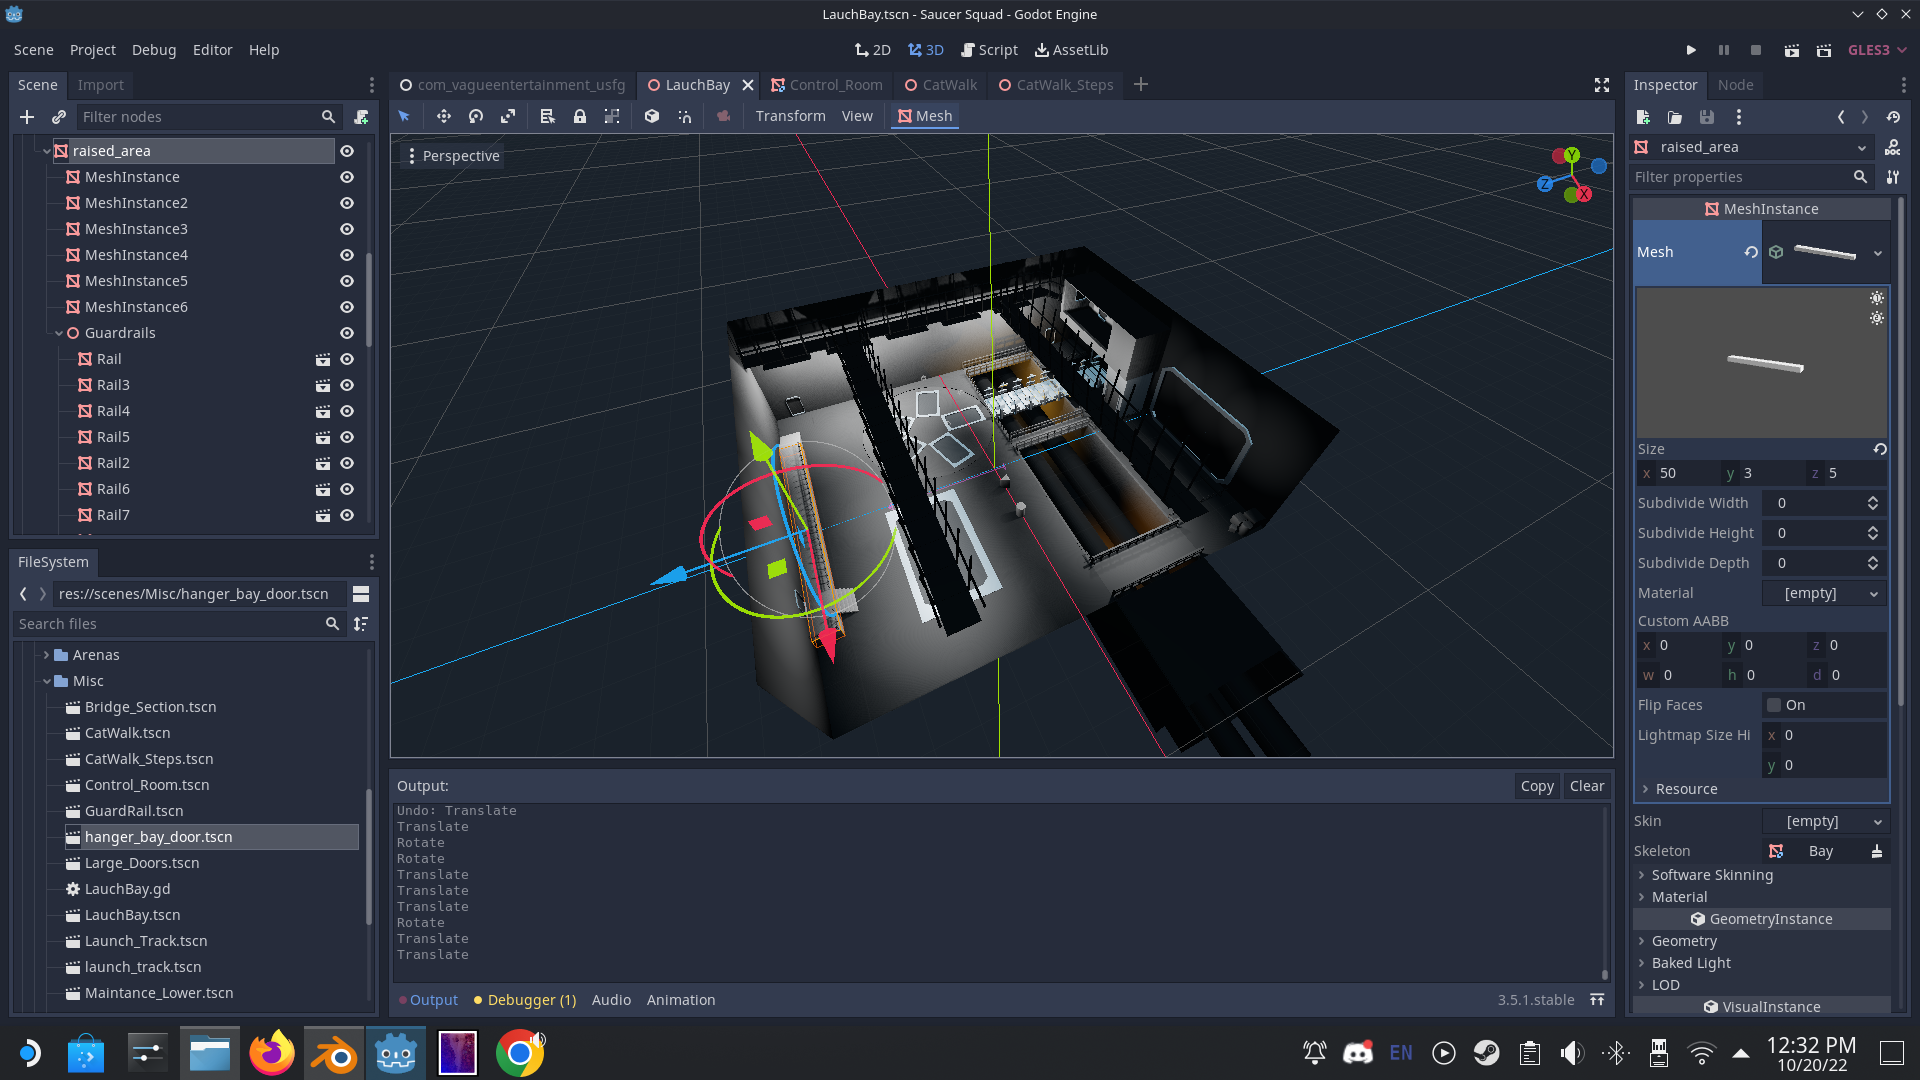Open the Skin [empty] dropdown
The image size is (1920, 1080).
point(1825,821)
